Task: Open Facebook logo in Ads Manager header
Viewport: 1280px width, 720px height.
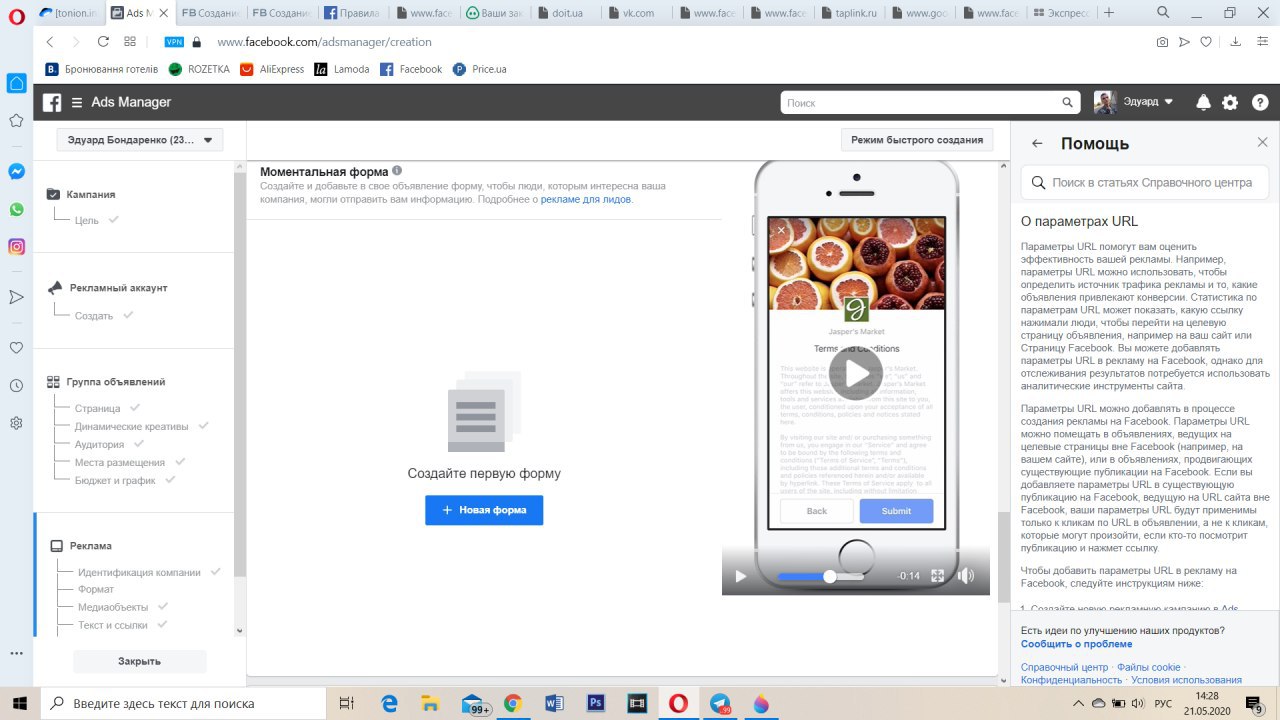Action: pyautogui.click(x=52, y=102)
